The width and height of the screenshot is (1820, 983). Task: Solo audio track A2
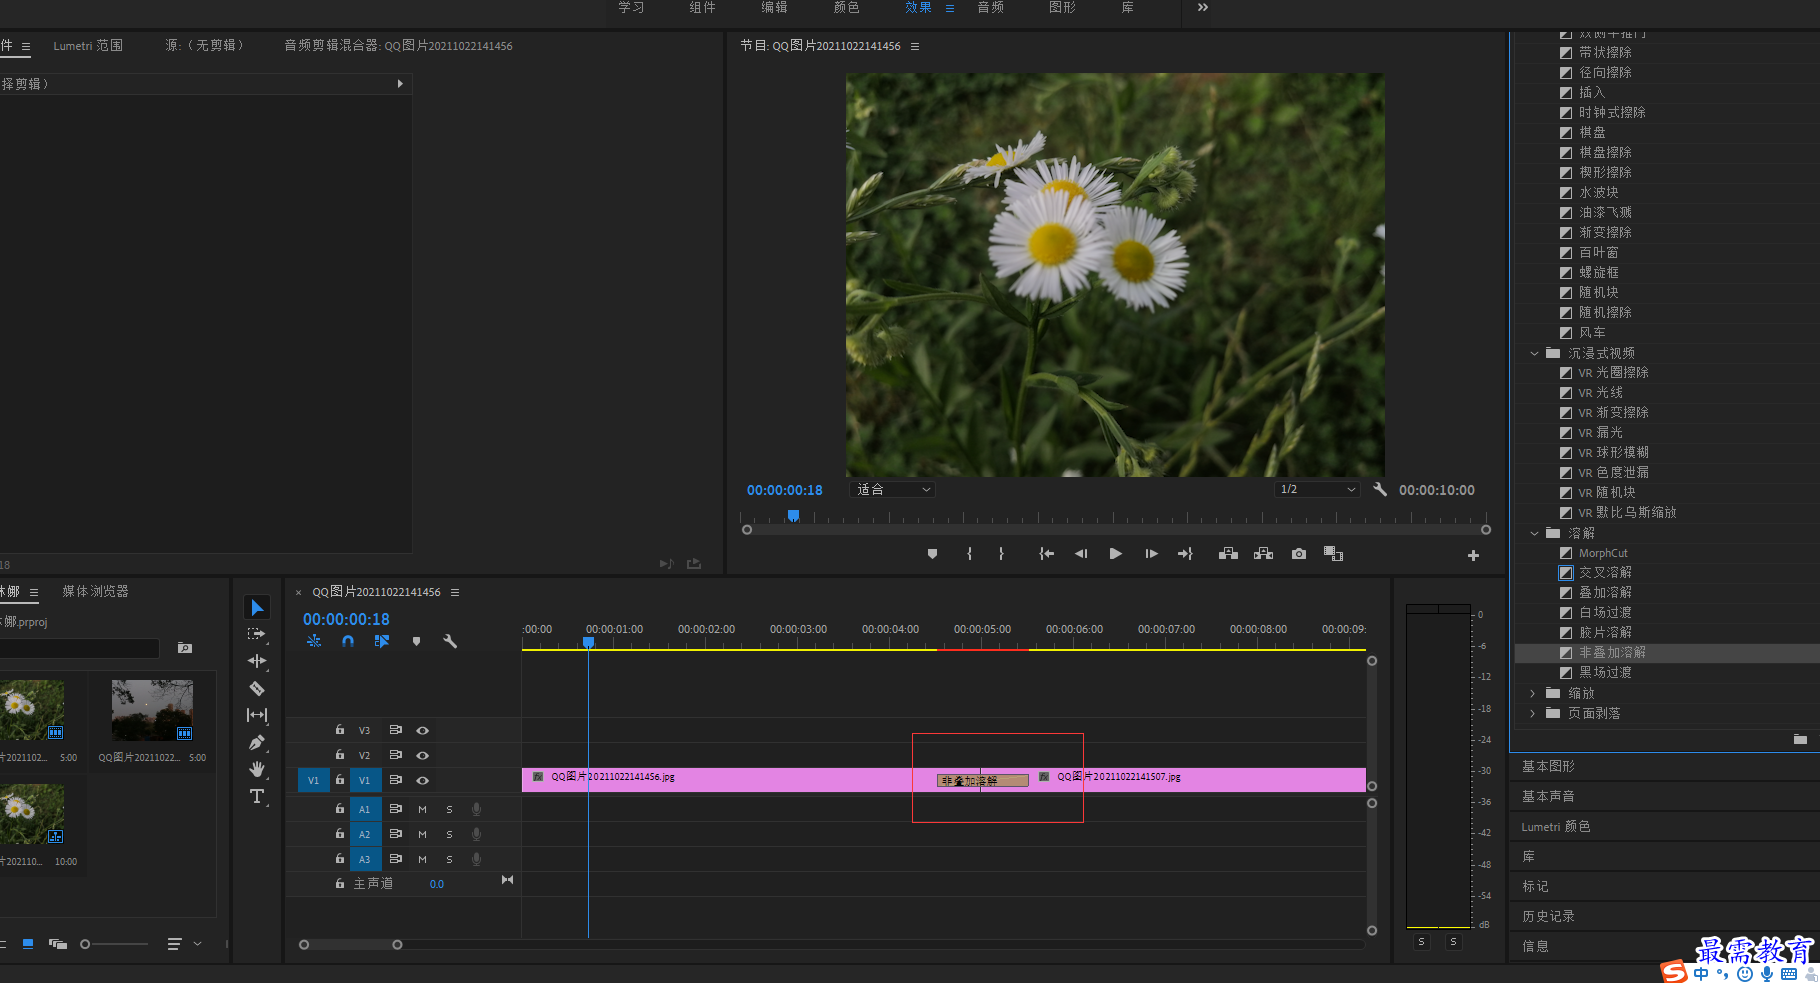(449, 834)
